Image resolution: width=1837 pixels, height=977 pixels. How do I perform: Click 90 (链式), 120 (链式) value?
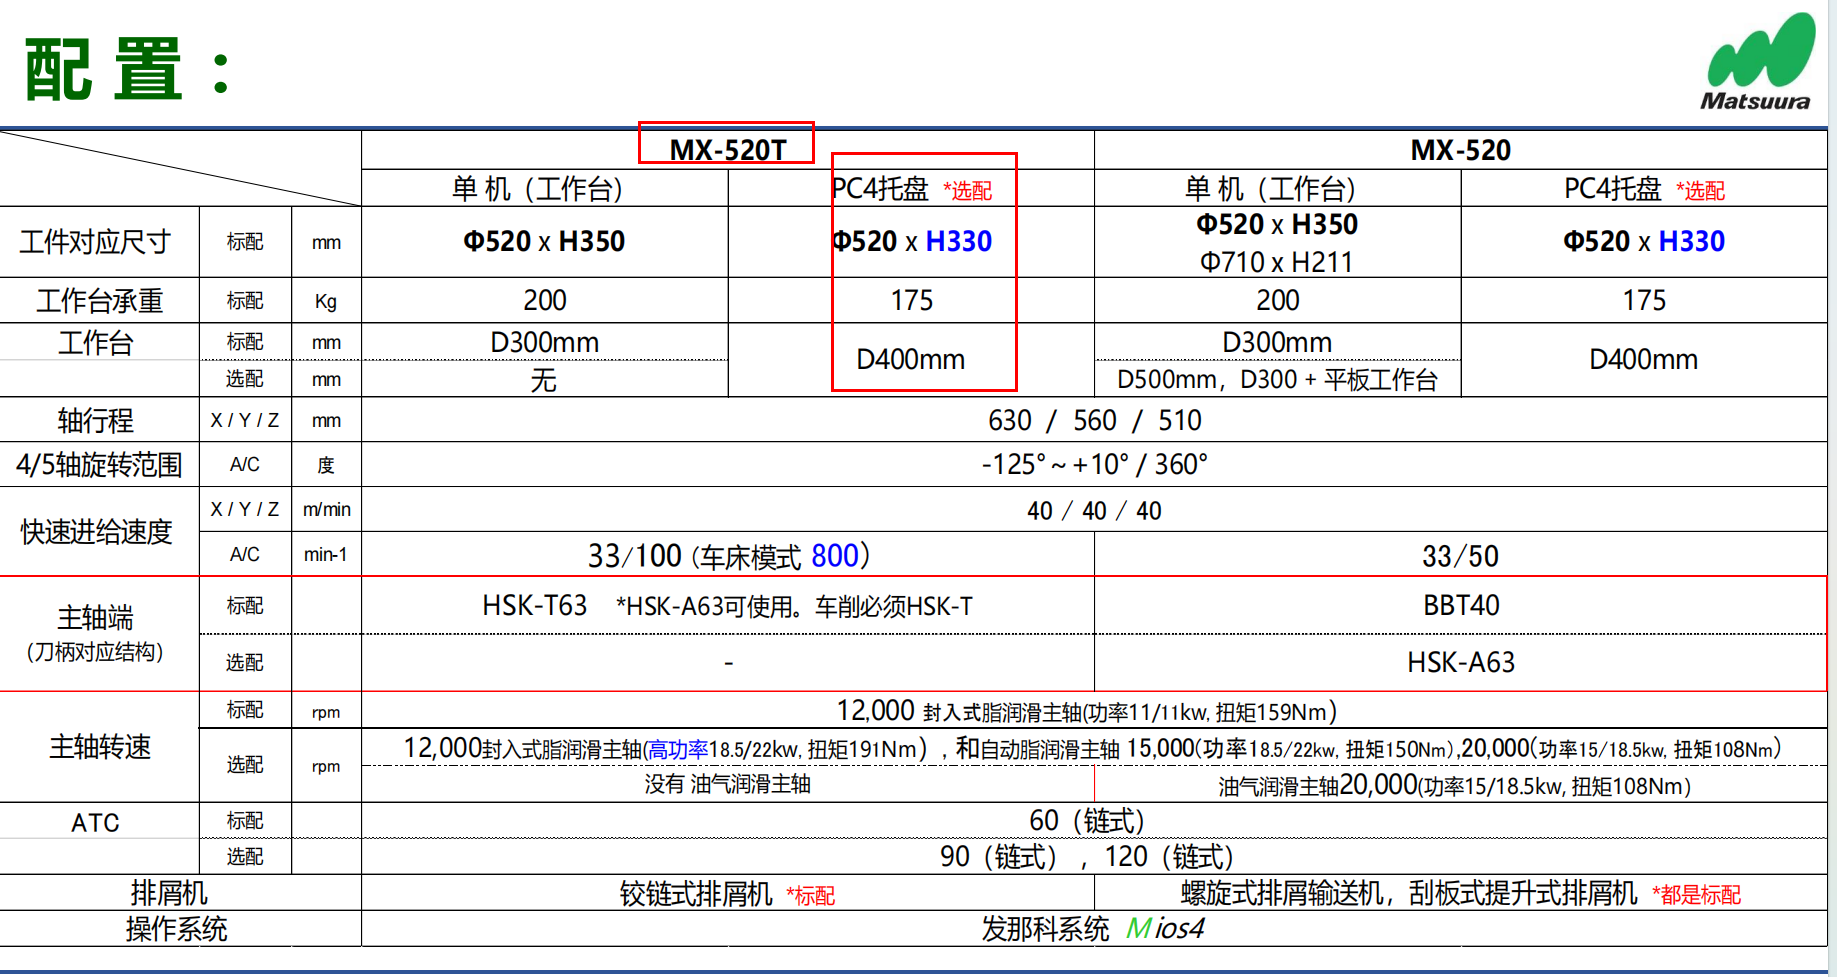pos(1087,857)
